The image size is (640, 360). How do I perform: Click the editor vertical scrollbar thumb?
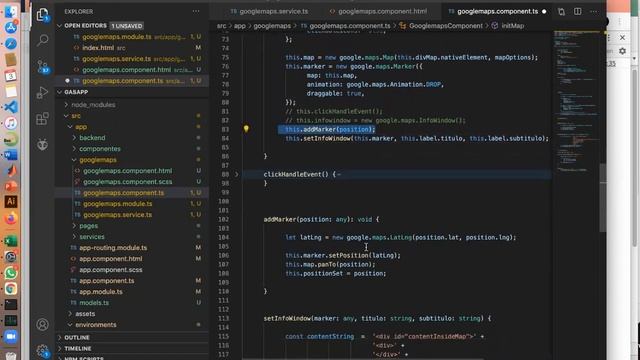pyautogui.click(x=603, y=198)
